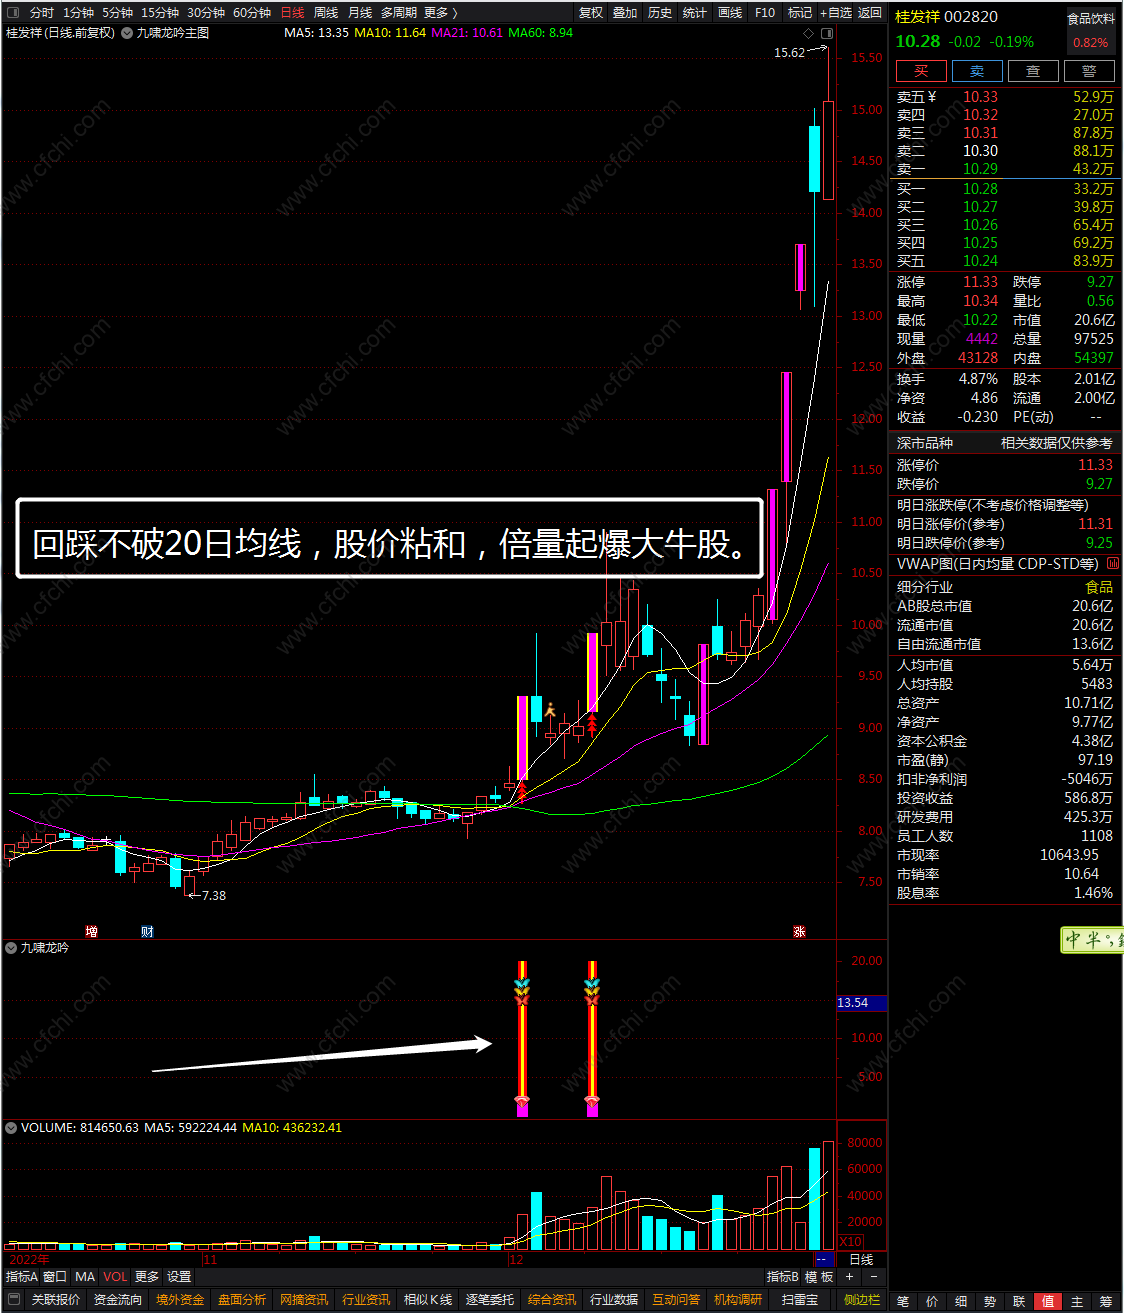Viewport: 1124px width, 1313px height.
Task: Add stock via +自选 button
Action: click(836, 13)
